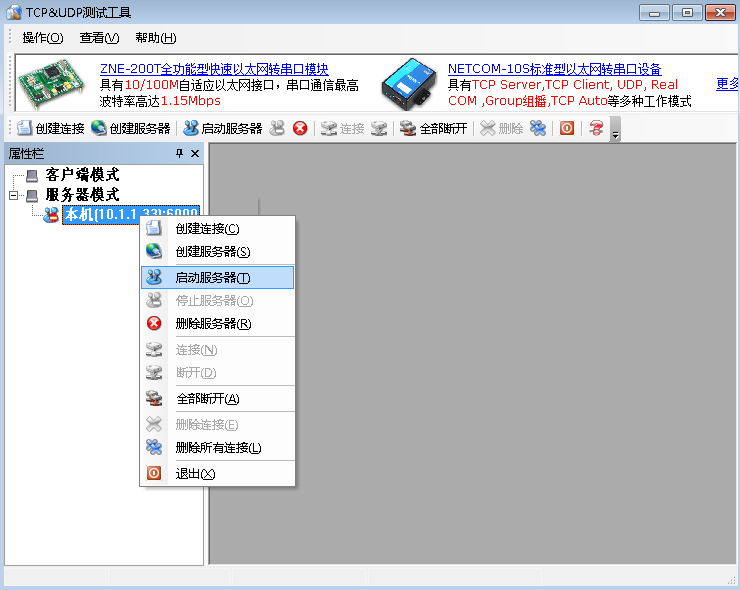The image size is (740, 590).
Task: Open the 操作(O) menu
Action: pyautogui.click(x=42, y=38)
